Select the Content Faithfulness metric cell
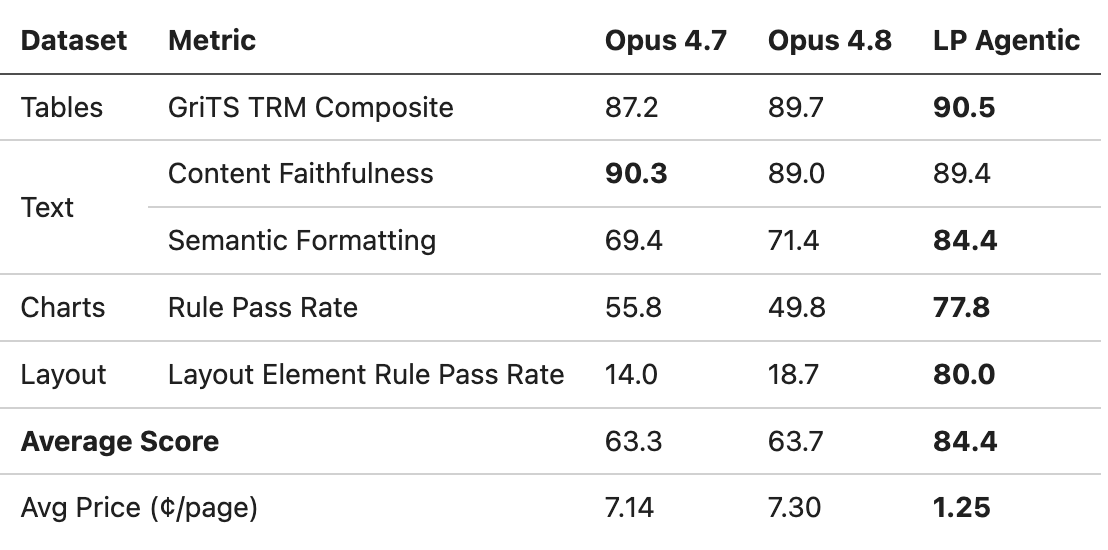Viewport: 1108px width, 550px height. 300,173
